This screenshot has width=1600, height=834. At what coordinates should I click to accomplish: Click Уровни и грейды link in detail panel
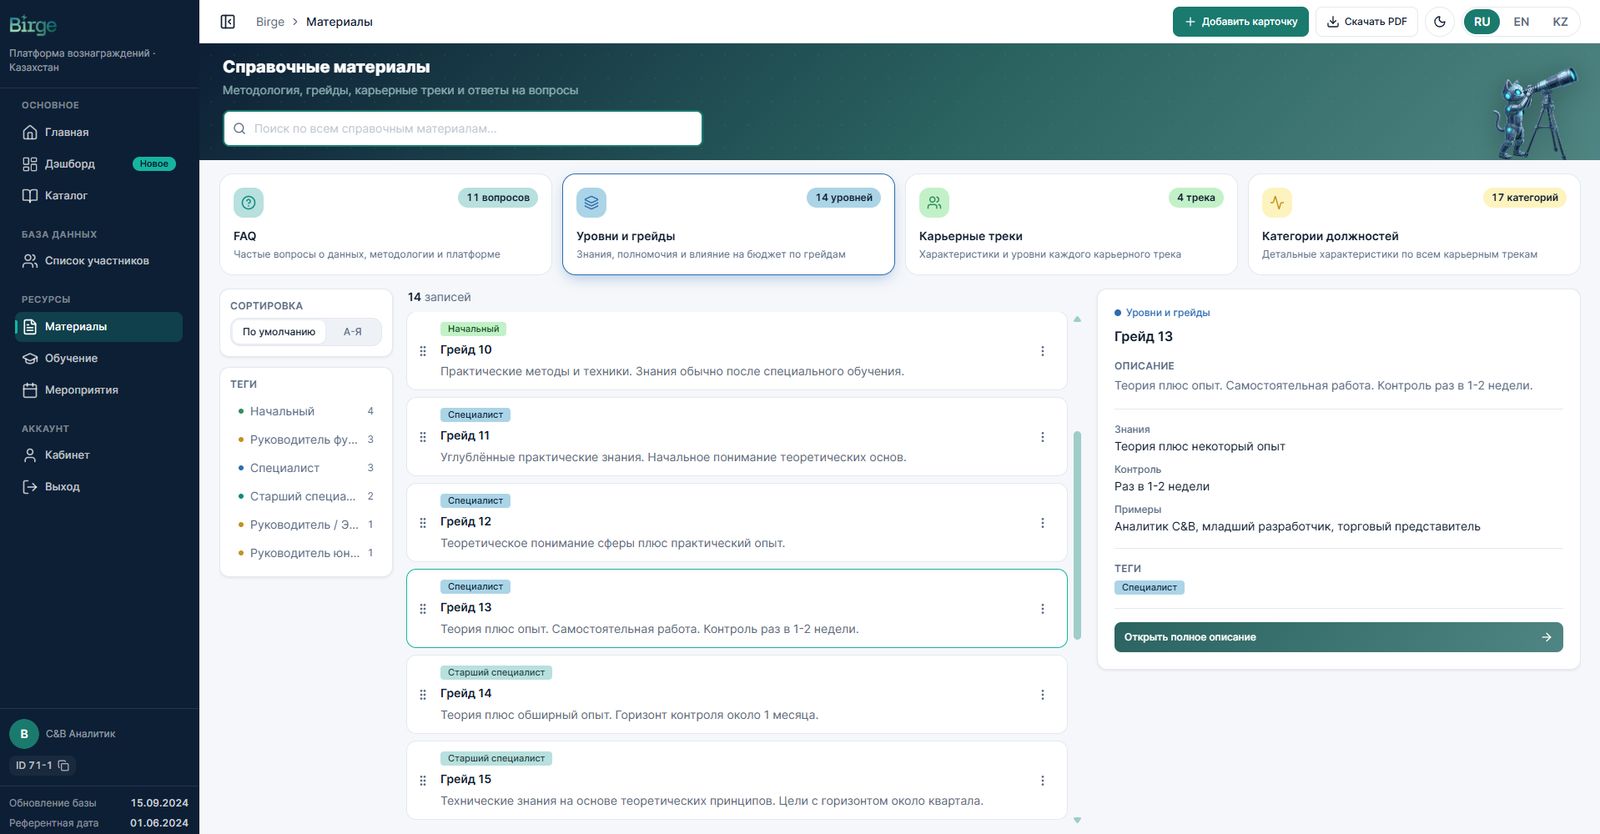pyautogui.click(x=1168, y=313)
